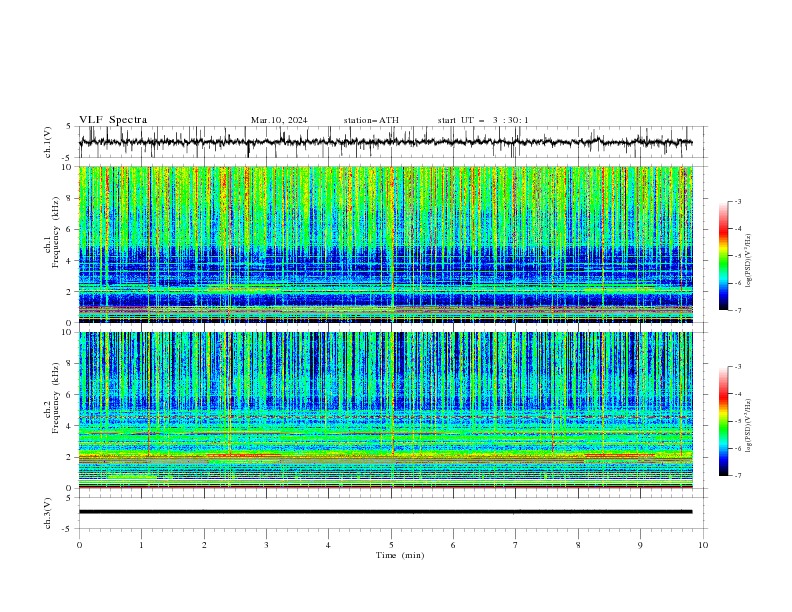The image size is (792, 612).
Task: Click the "7" tick on Time axis
Action: tap(516, 545)
